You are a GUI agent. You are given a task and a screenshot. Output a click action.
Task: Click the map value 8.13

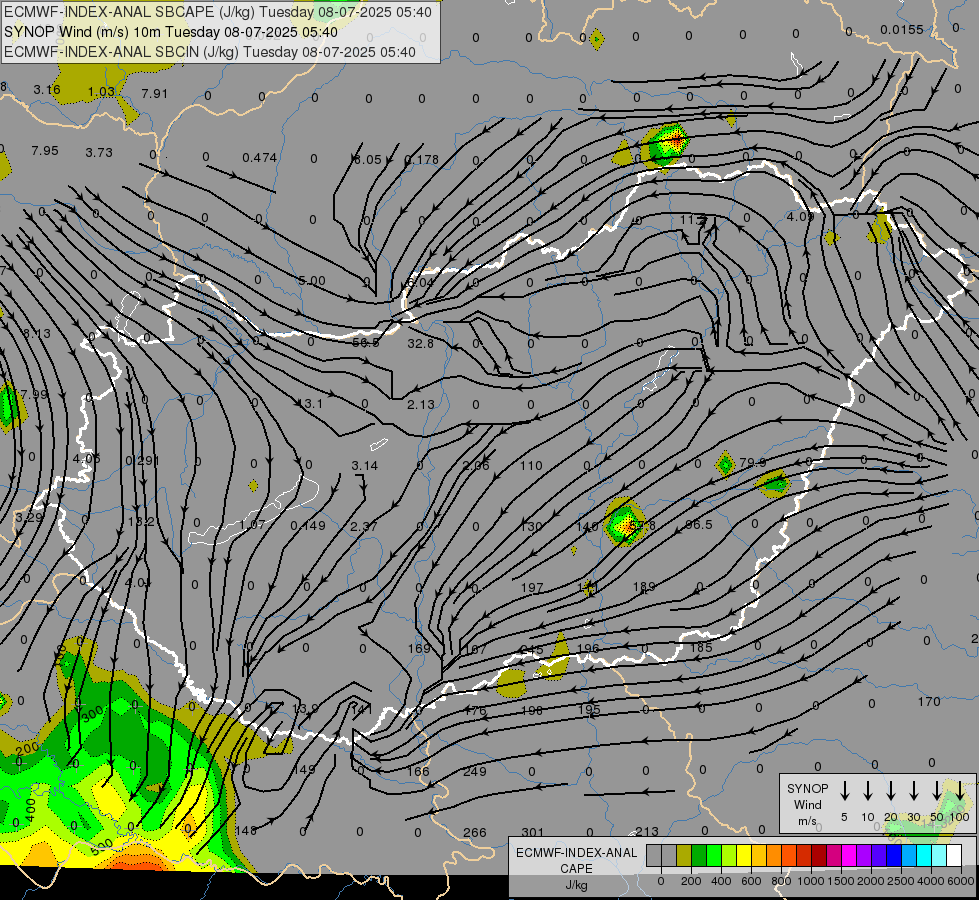pos(37,334)
